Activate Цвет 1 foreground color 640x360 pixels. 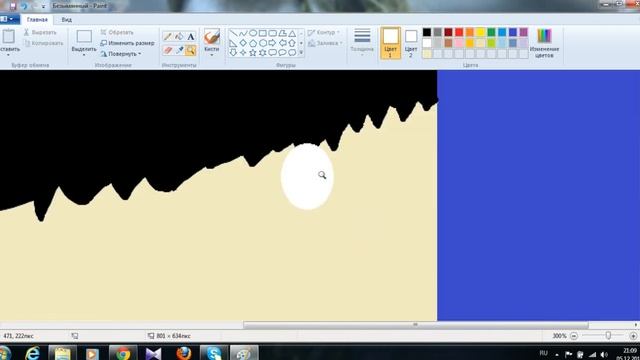pos(391,43)
